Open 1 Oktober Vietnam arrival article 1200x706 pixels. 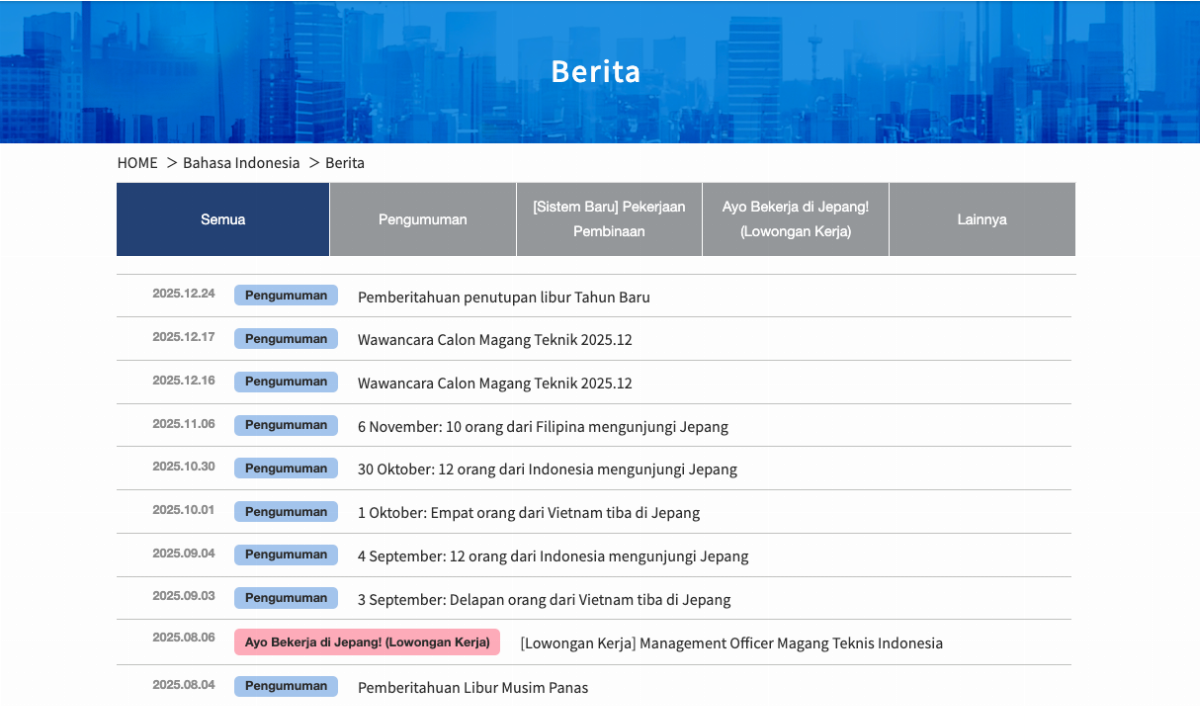tap(529, 513)
